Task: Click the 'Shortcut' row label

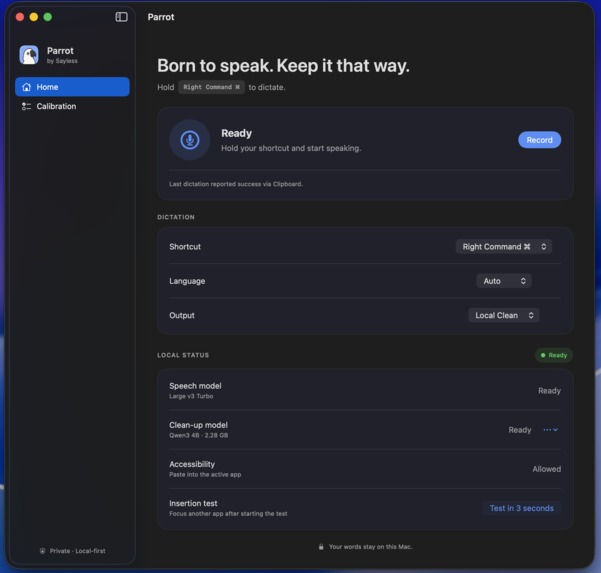Action: 185,246
